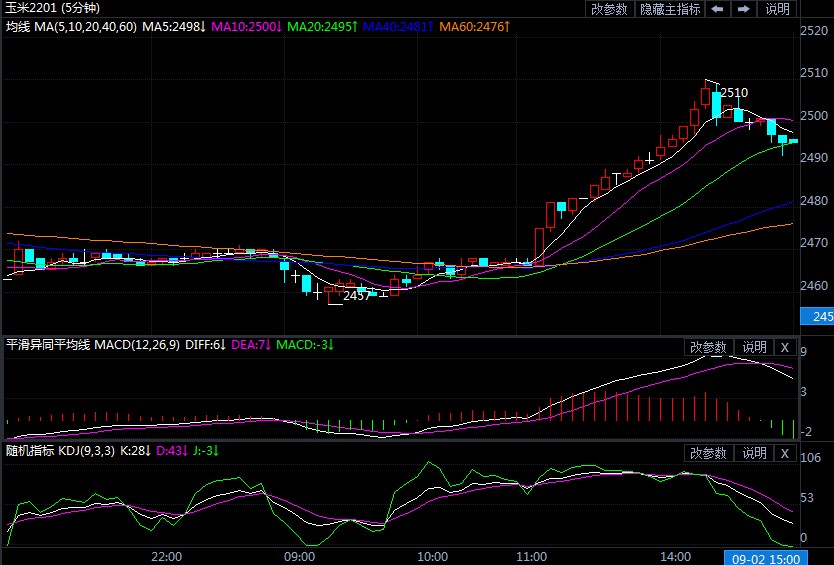Open MACD panel 说明 description
The height and width of the screenshot is (565, 834).
[754, 347]
